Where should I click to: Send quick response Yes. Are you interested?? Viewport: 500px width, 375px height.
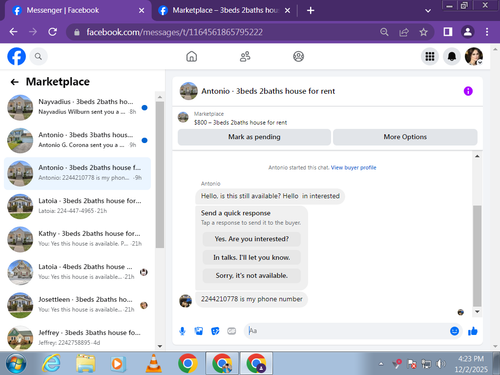252,239
